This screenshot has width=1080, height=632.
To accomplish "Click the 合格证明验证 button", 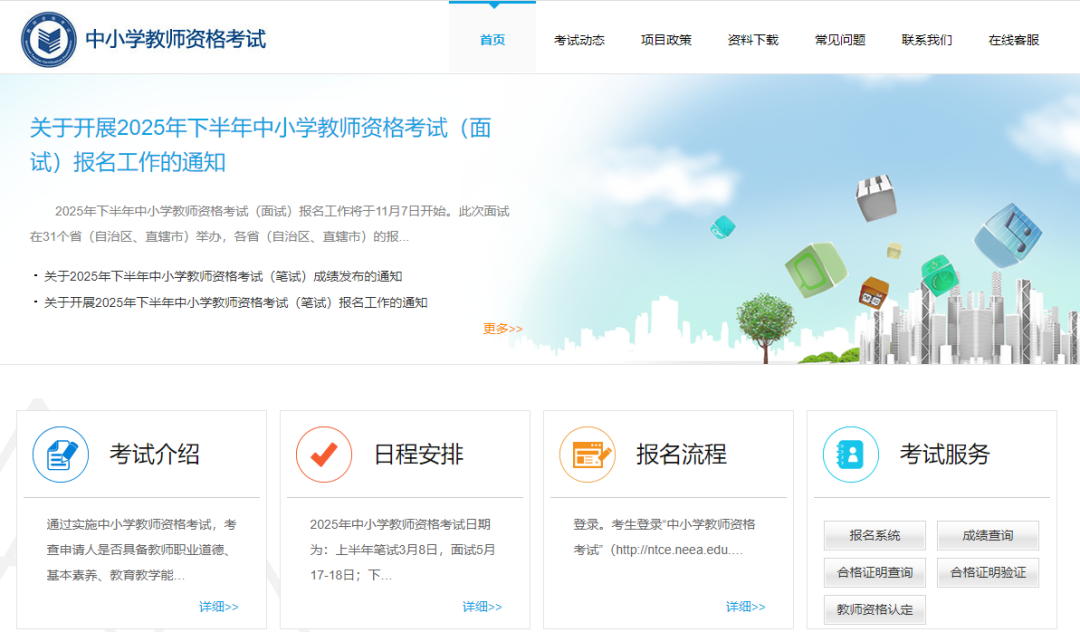I will pyautogui.click(x=987, y=572).
